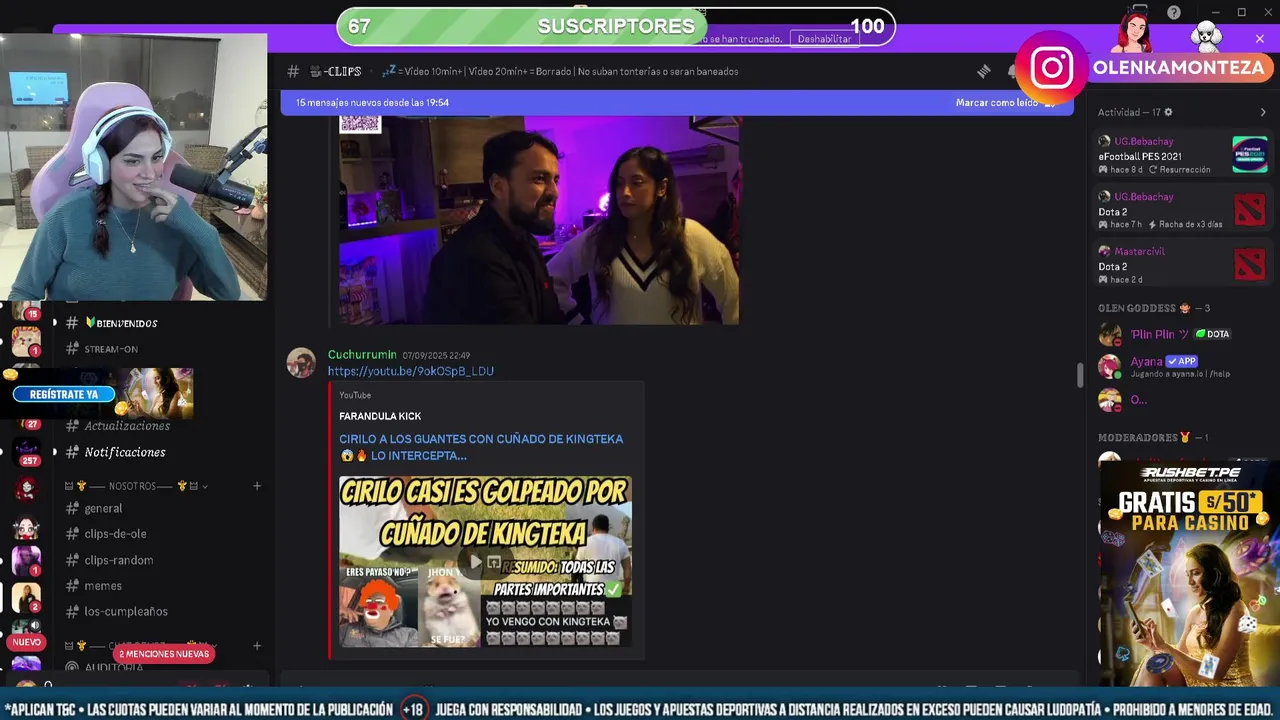Open server icon with badge 2
1280x720 pixels.
pyautogui.click(x=26, y=597)
